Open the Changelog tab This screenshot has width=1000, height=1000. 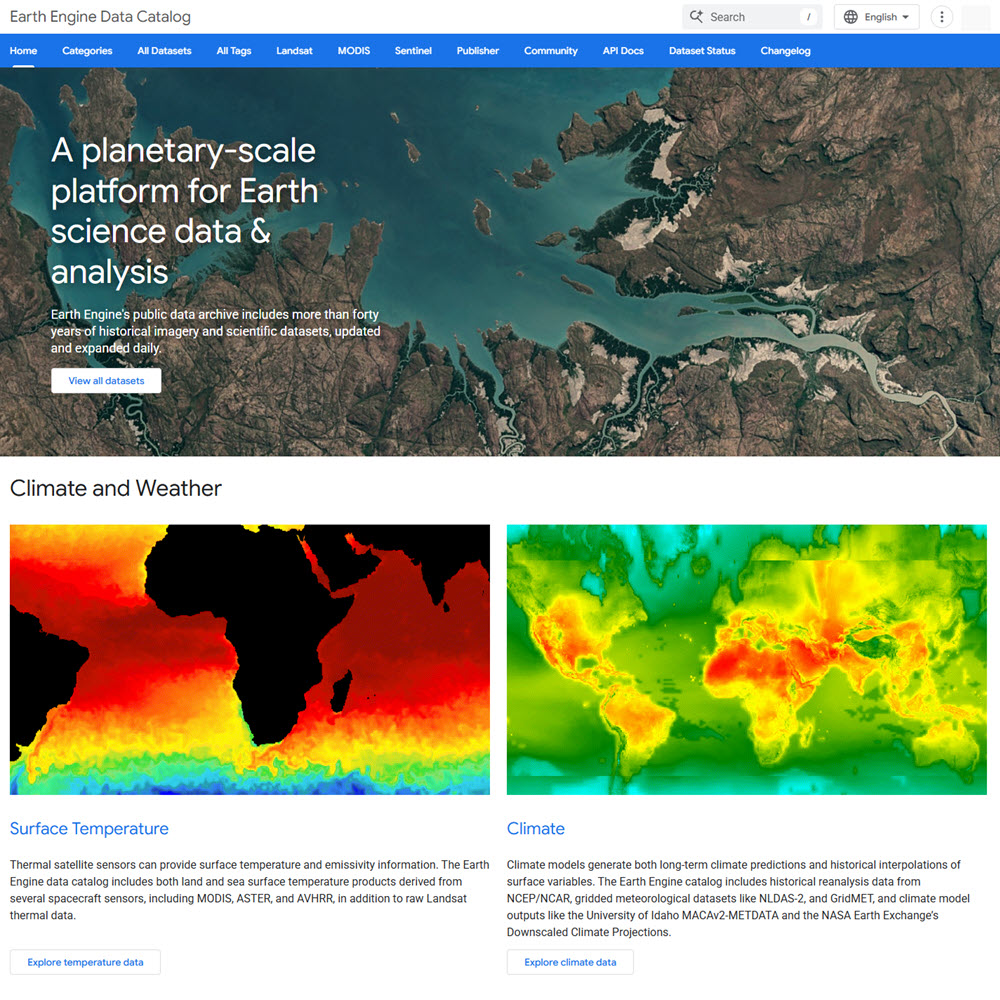(786, 51)
